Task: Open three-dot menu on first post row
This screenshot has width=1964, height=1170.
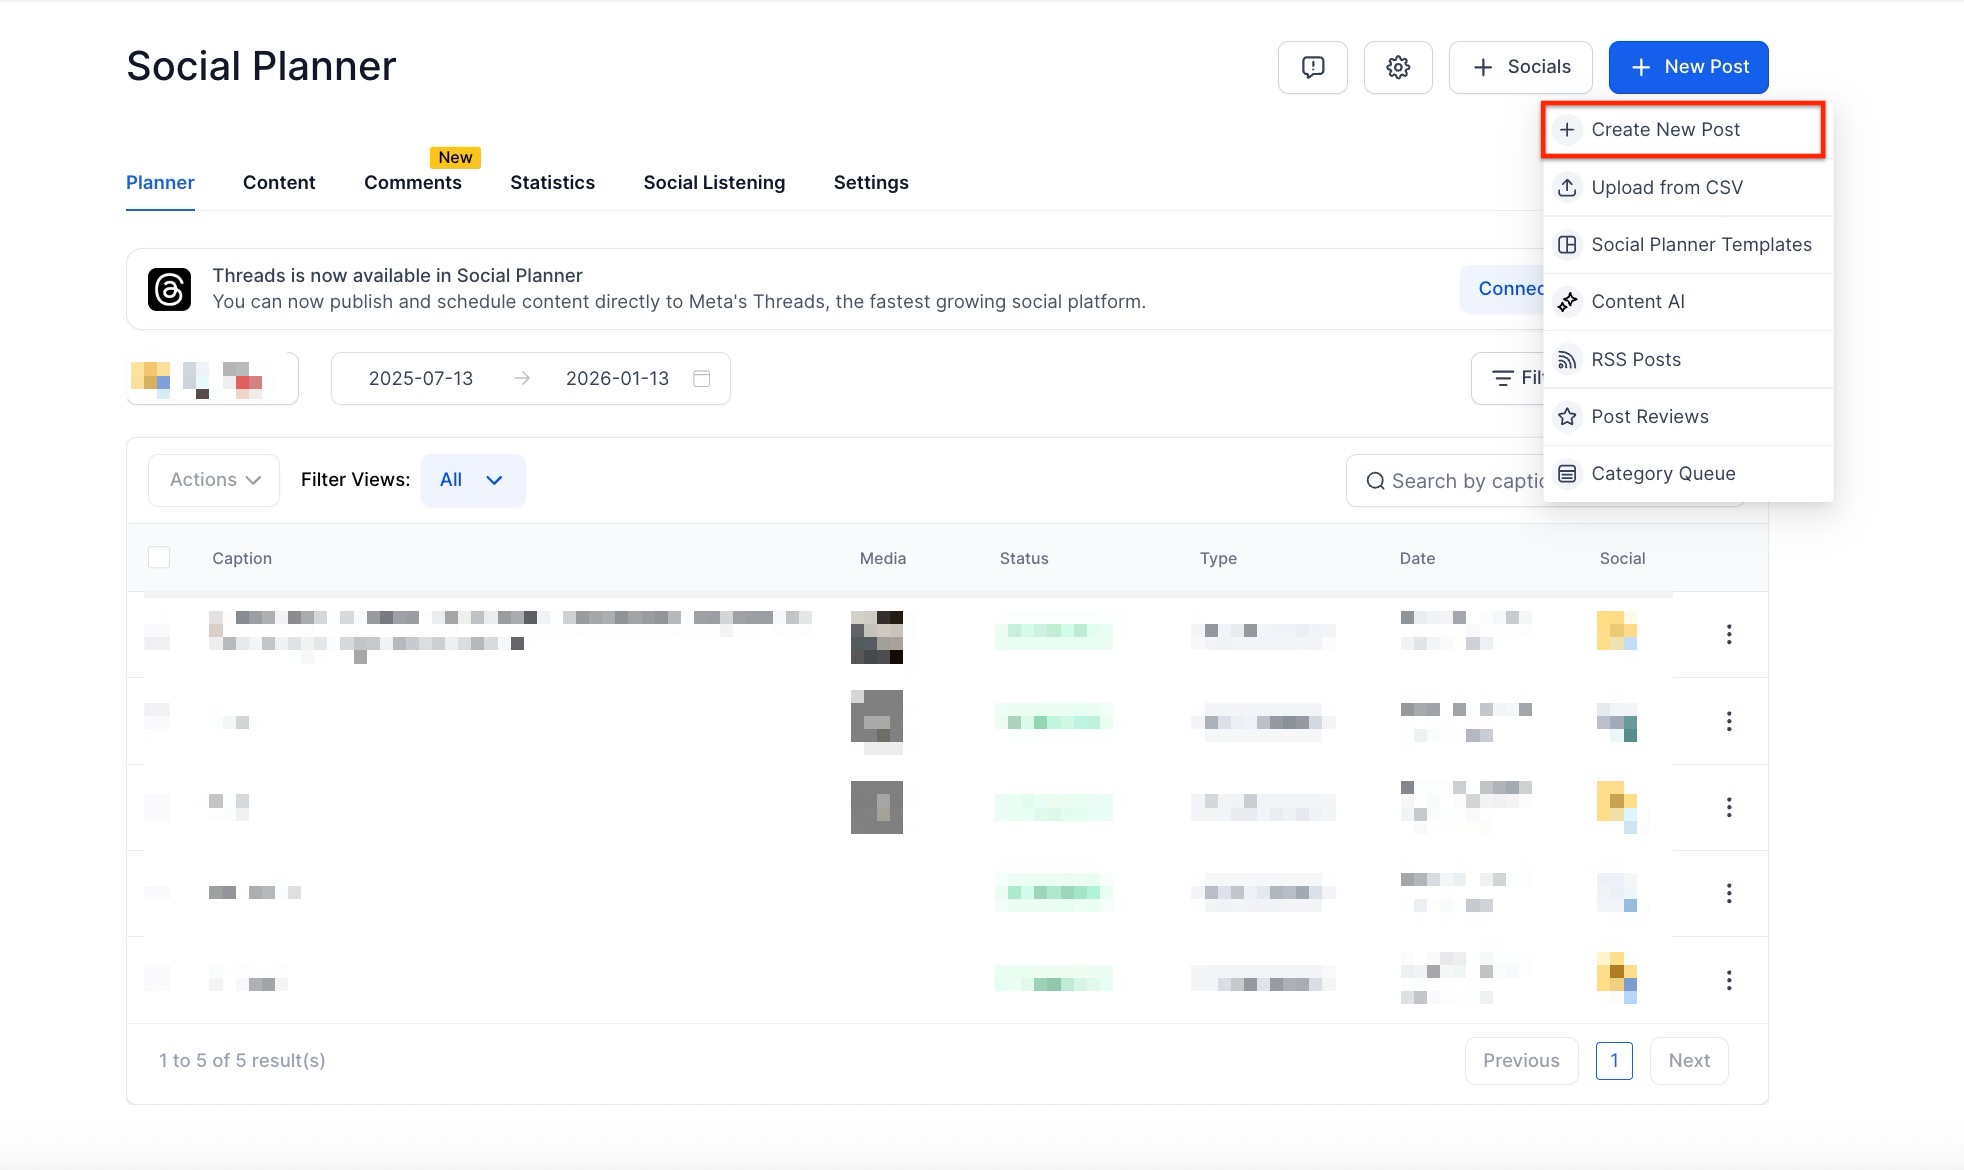Action: pyautogui.click(x=1728, y=634)
